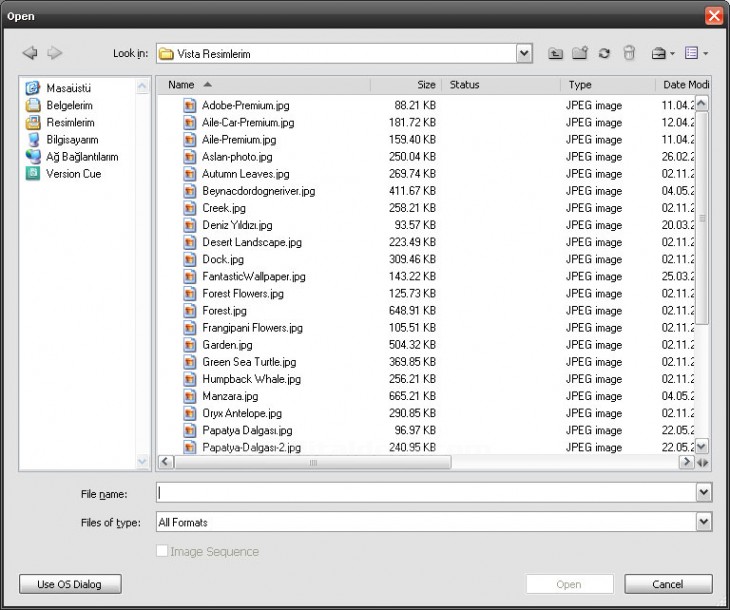This screenshot has height=610, width=730.
Task: Click the file list scroll up arrow
Action: [702, 103]
